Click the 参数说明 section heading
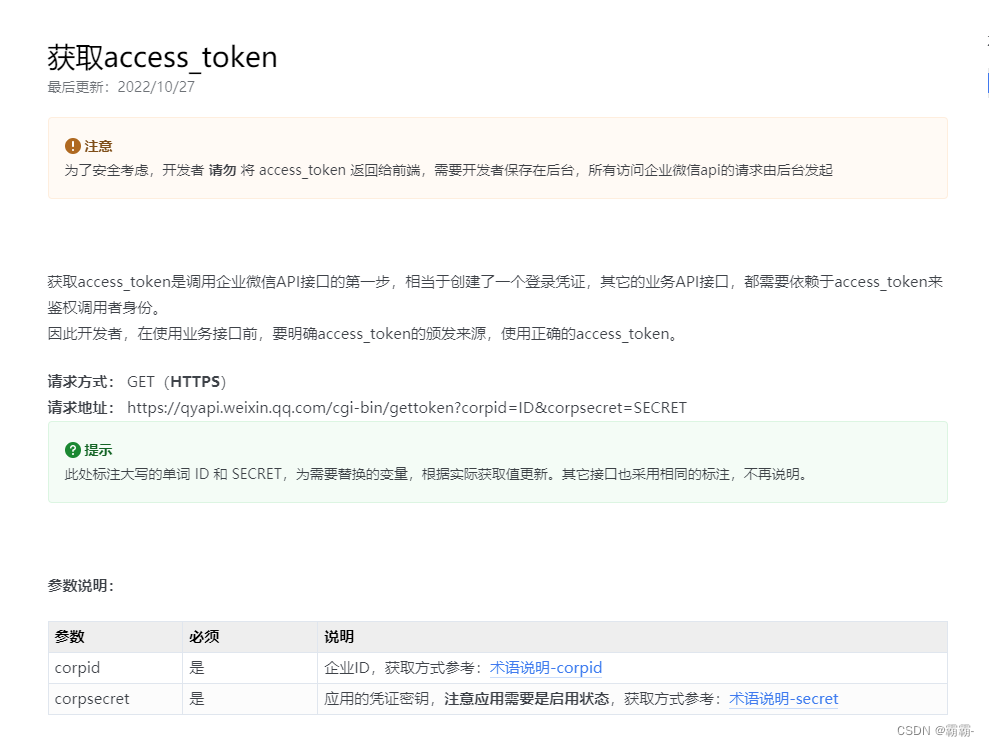 [81, 586]
